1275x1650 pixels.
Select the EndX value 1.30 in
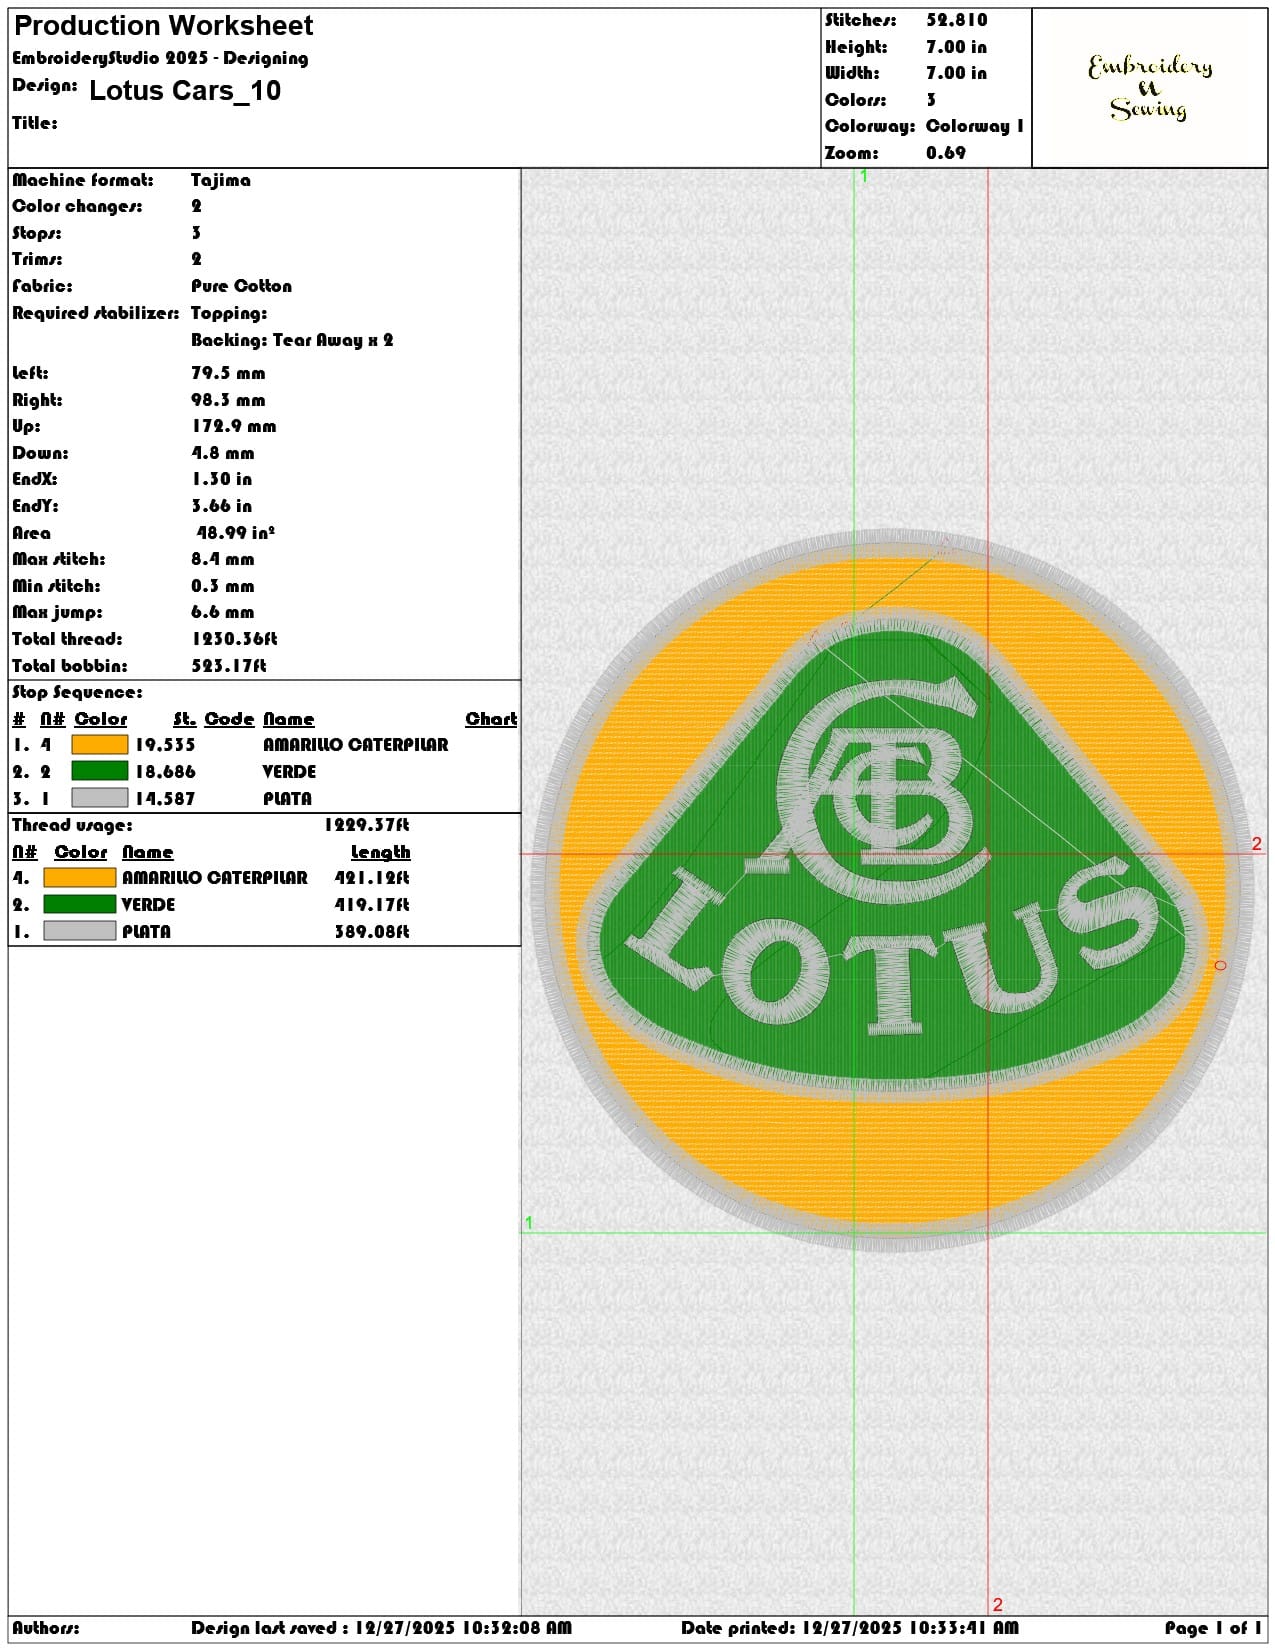point(221,479)
